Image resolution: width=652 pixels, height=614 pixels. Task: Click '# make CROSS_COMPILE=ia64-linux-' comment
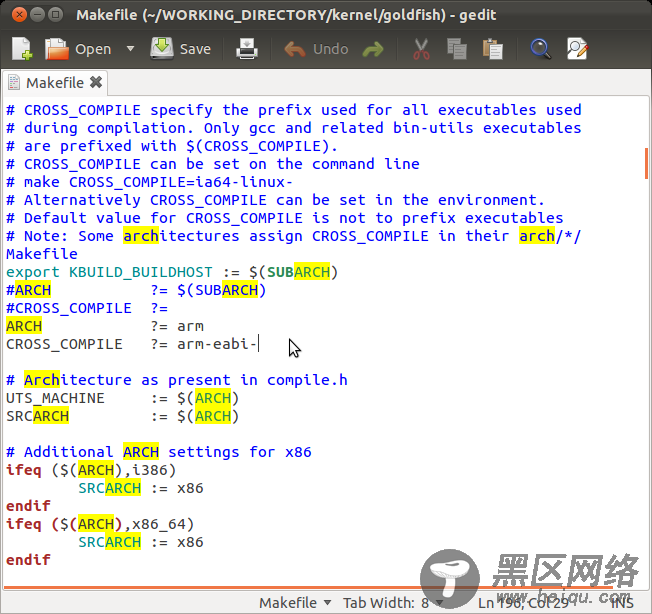tap(150, 182)
